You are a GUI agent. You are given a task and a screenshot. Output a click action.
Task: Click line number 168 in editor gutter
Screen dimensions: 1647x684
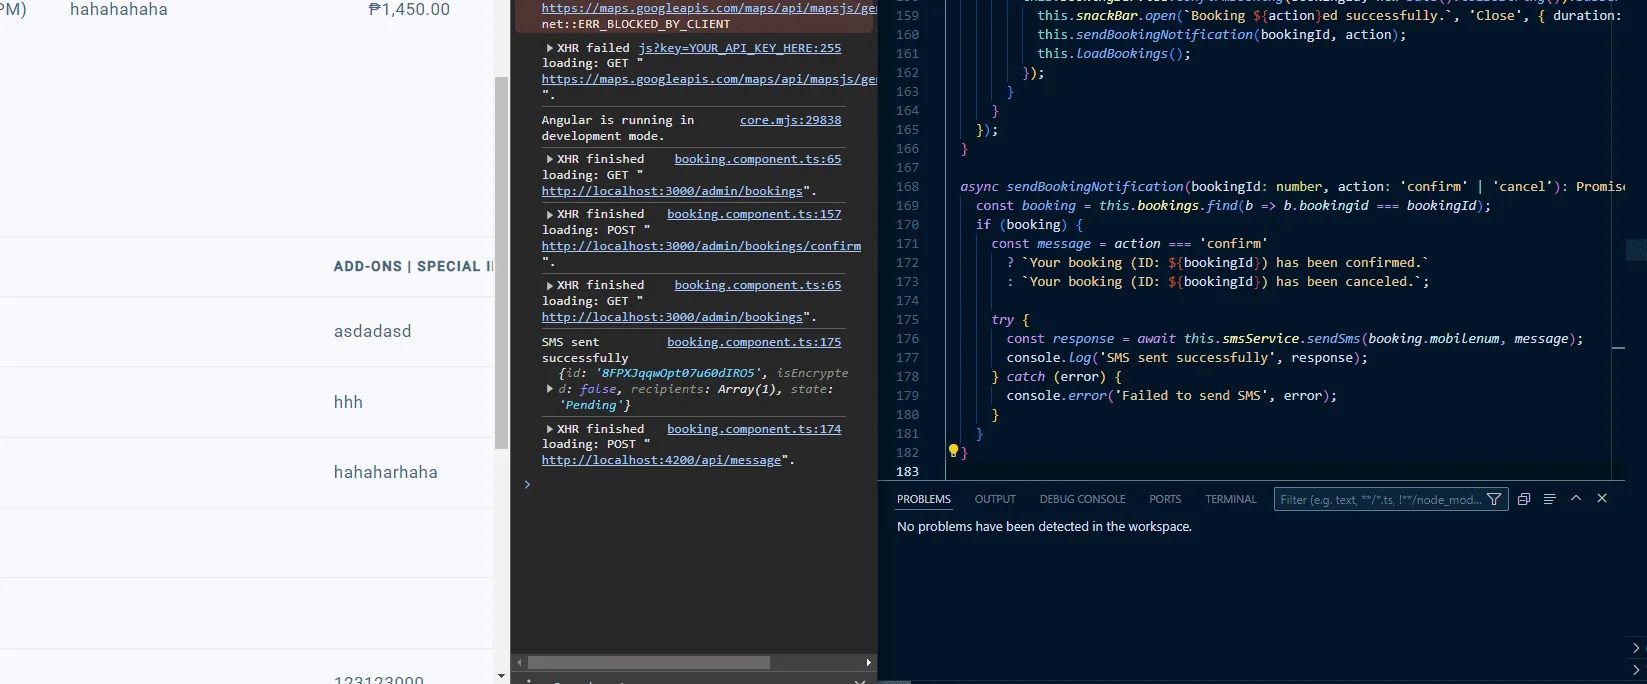[x=907, y=186]
